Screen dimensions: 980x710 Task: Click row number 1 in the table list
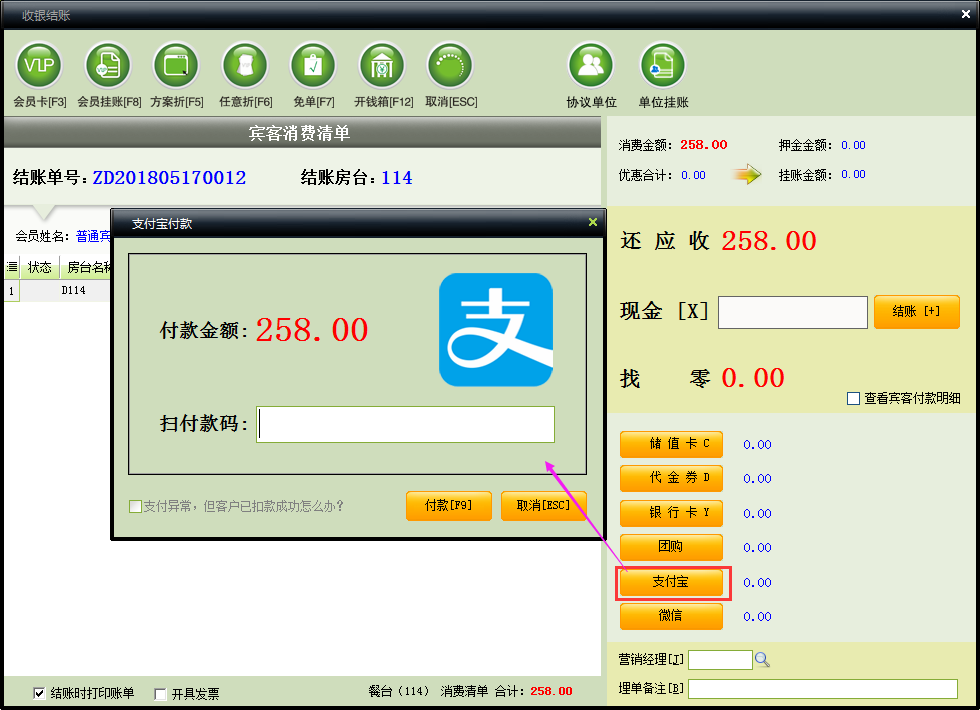click(x=11, y=291)
